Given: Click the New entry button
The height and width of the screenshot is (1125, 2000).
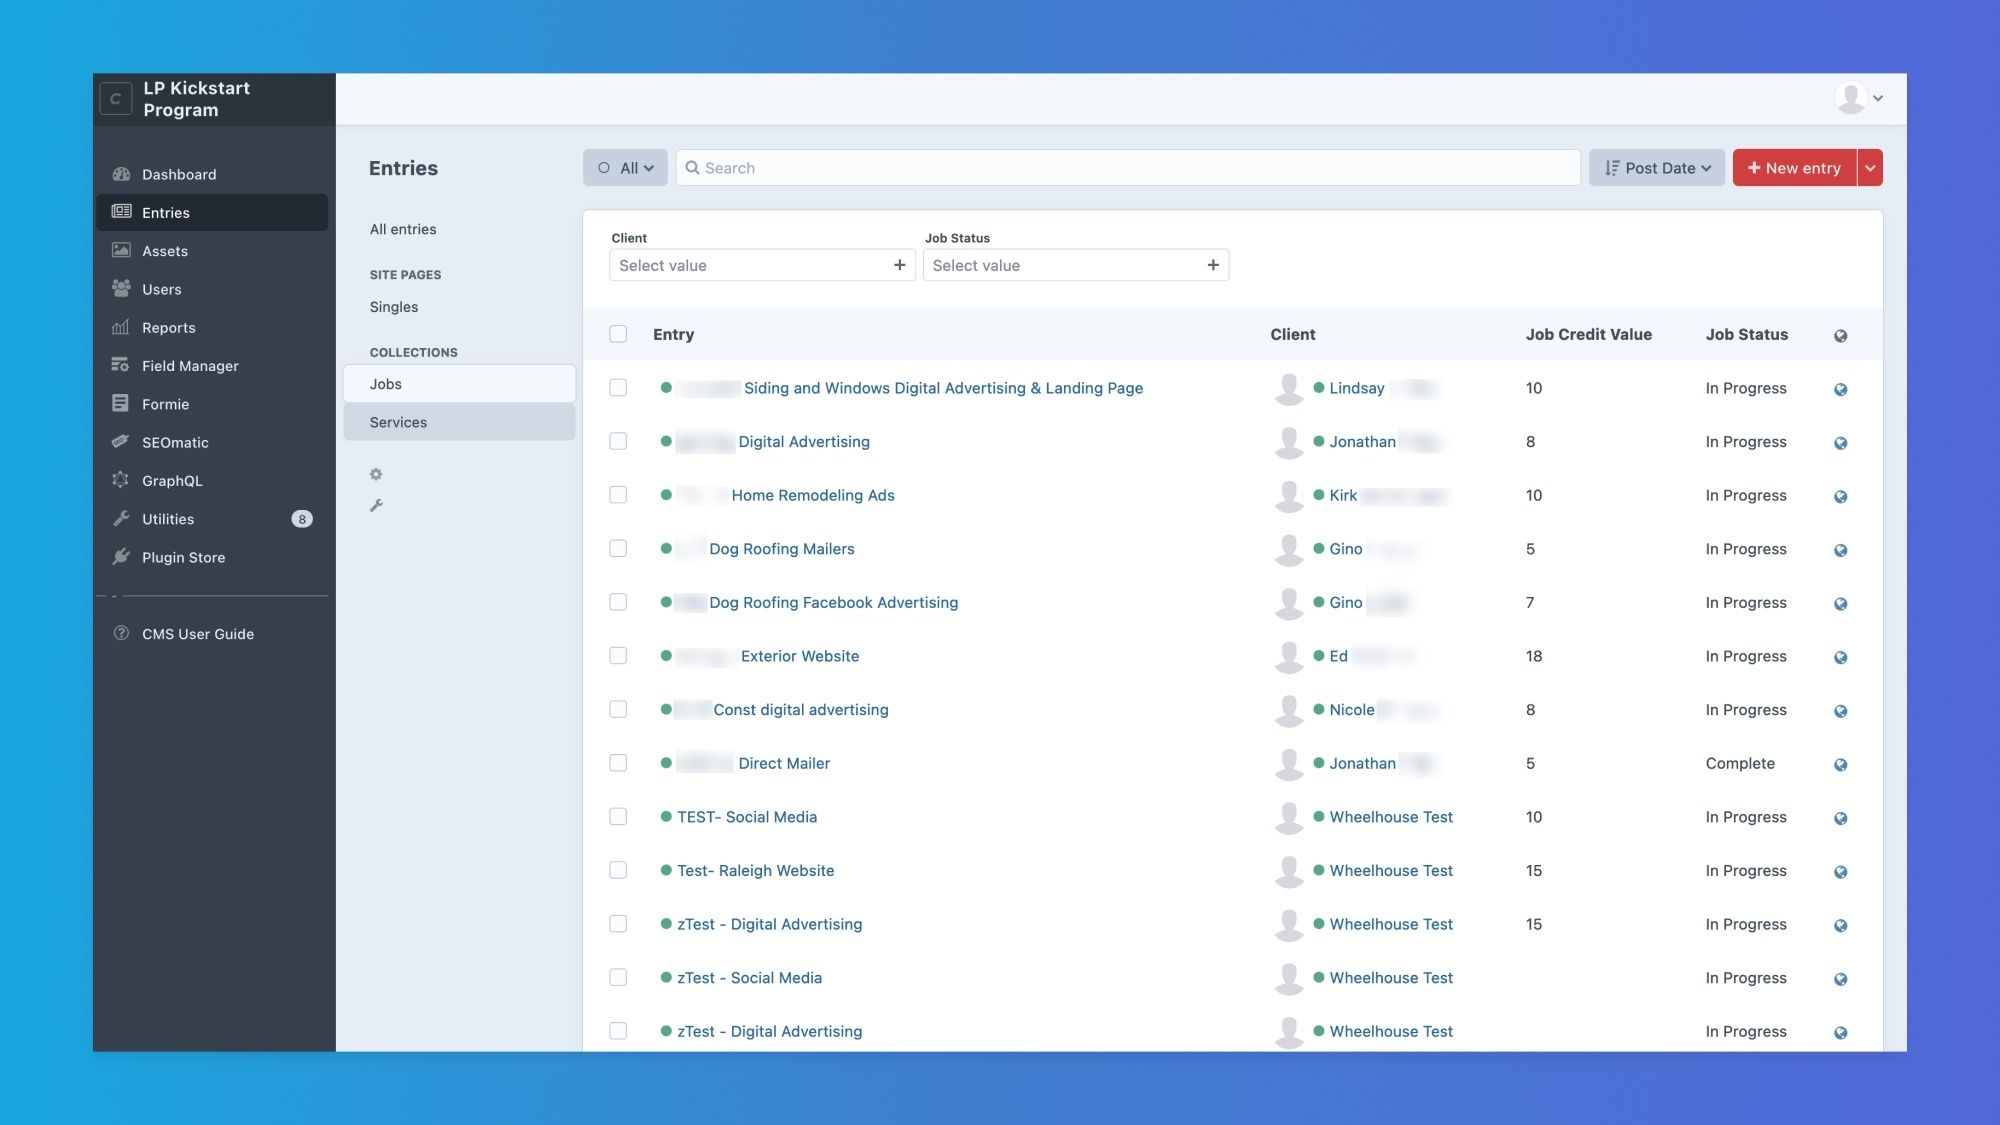Looking at the screenshot, I should tap(1794, 168).
